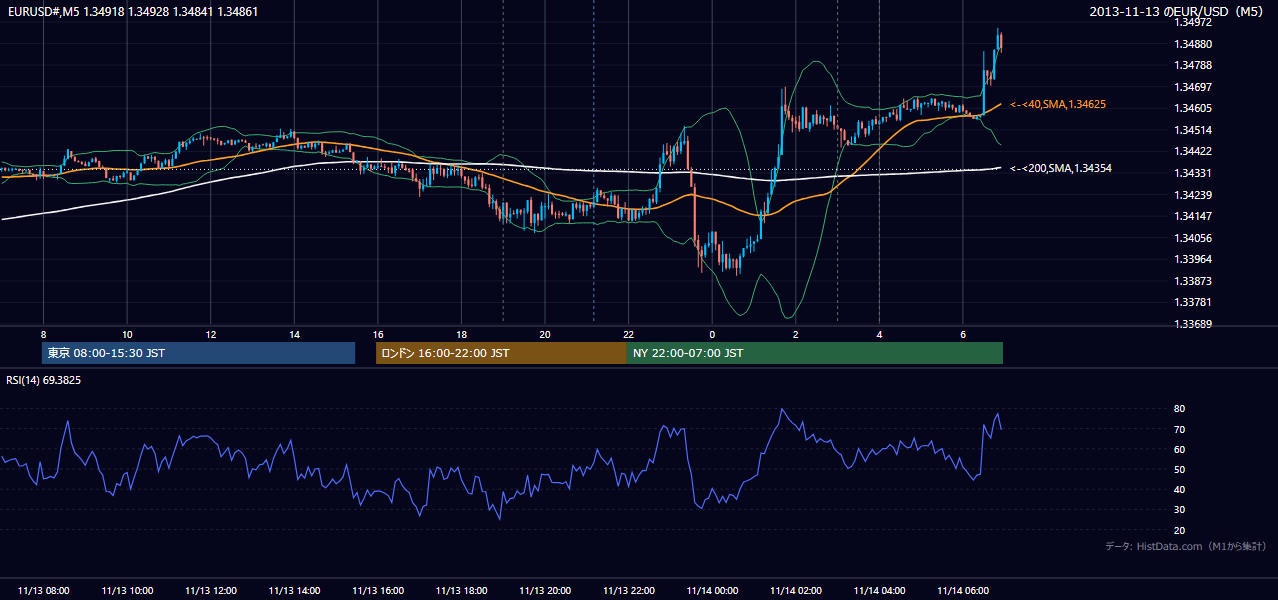Open the HistData.com data source credit
Image resolution: width=1278 pixels, height=600 pixels.
click(1186, 546)
